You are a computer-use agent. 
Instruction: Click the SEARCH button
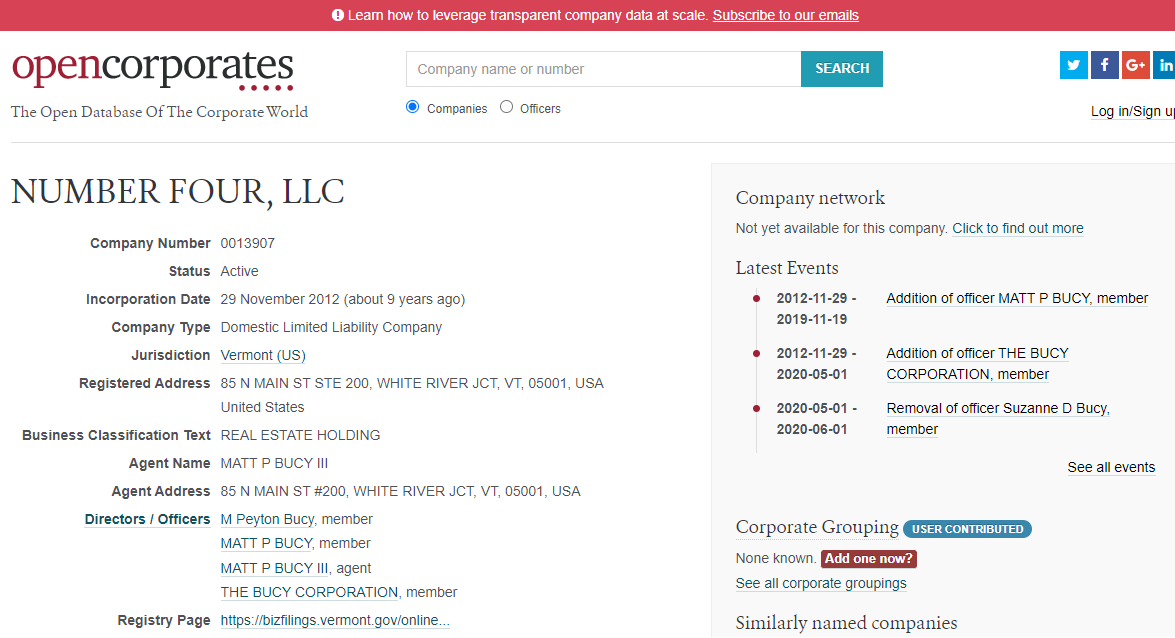tap(842, 69)
